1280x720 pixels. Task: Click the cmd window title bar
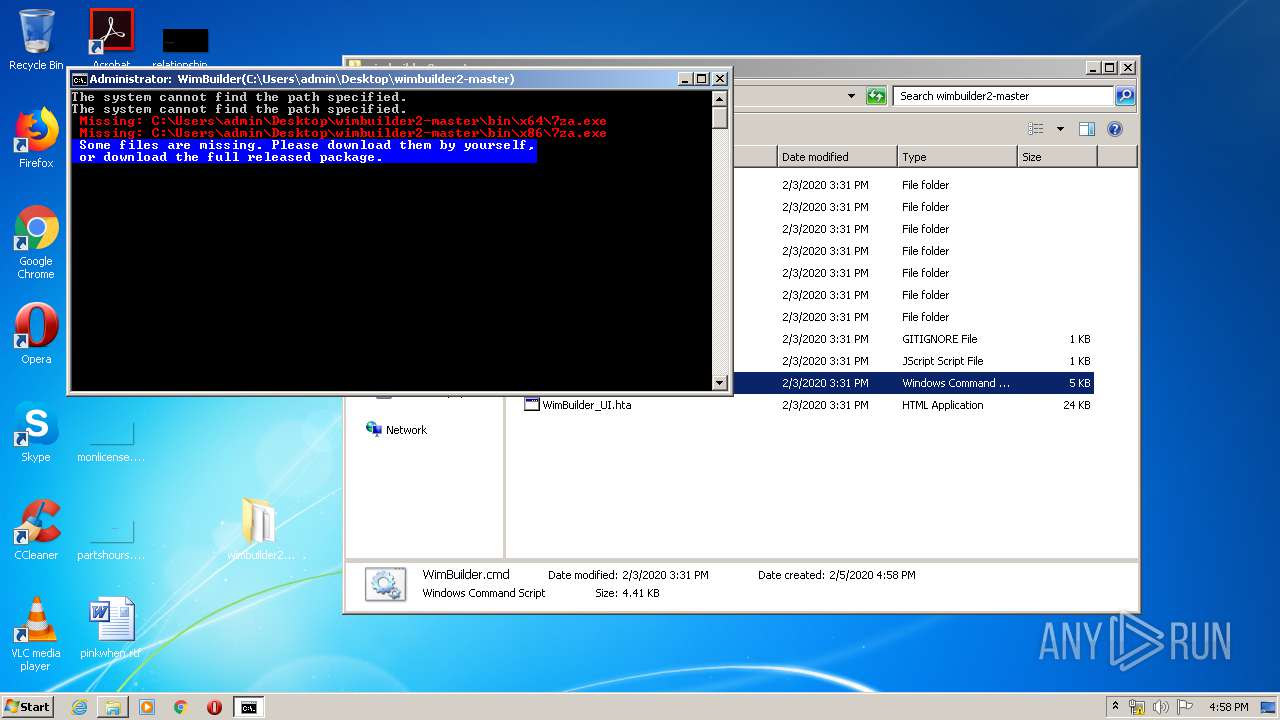pos(400,79)
